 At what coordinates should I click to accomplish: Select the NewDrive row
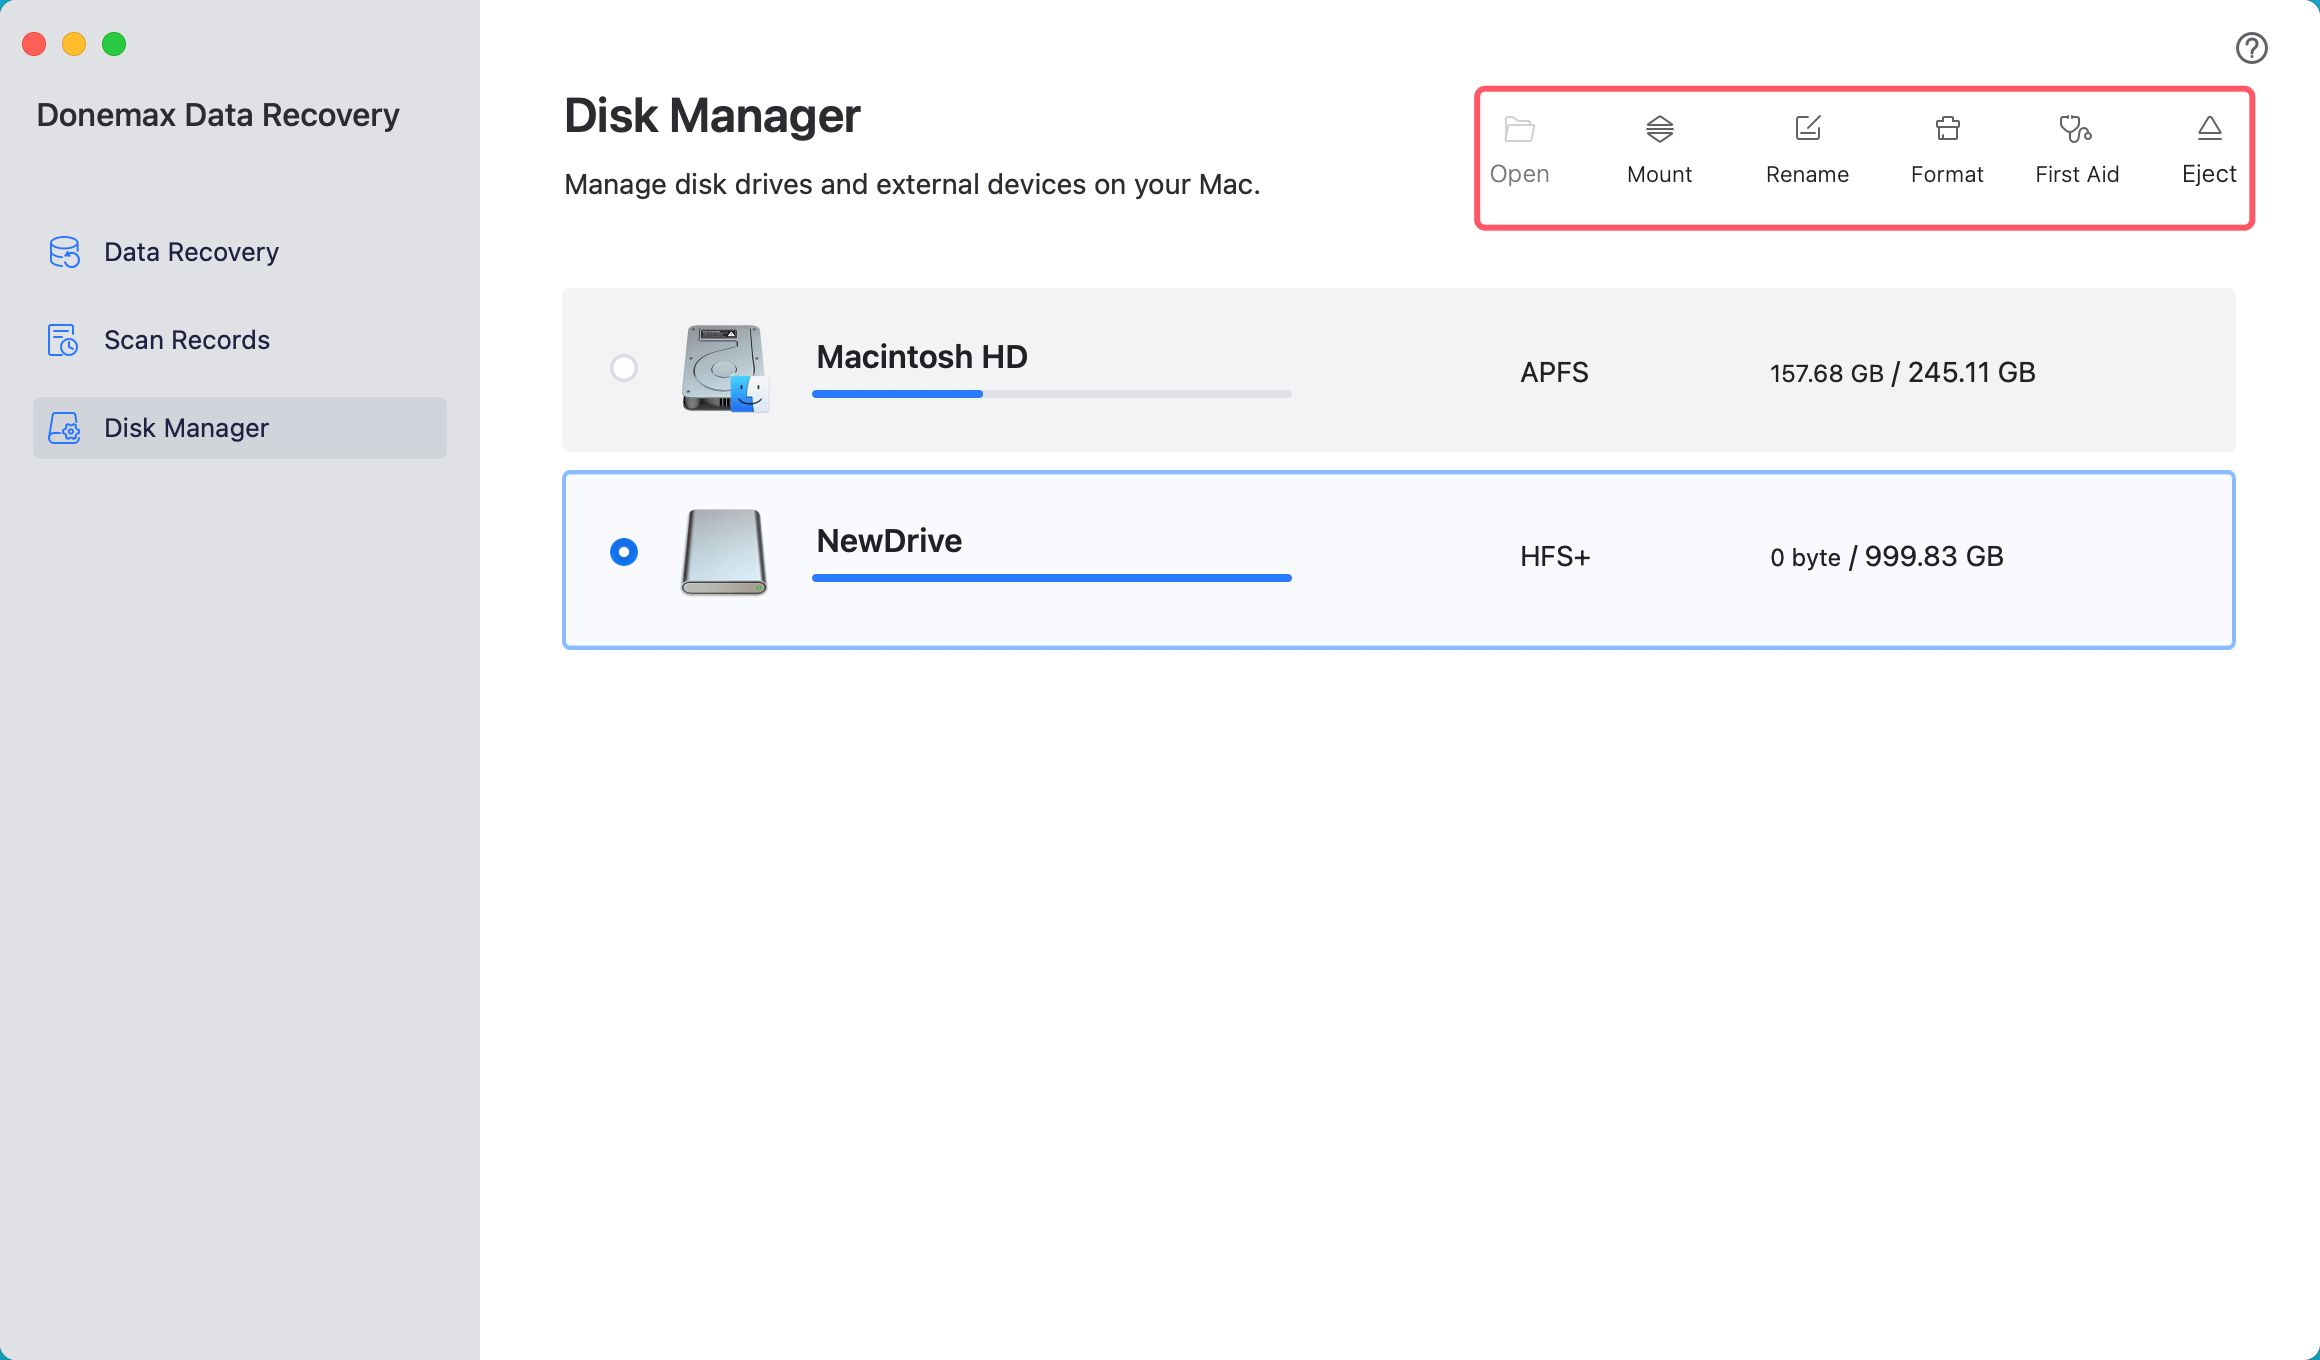(1400, 559)
